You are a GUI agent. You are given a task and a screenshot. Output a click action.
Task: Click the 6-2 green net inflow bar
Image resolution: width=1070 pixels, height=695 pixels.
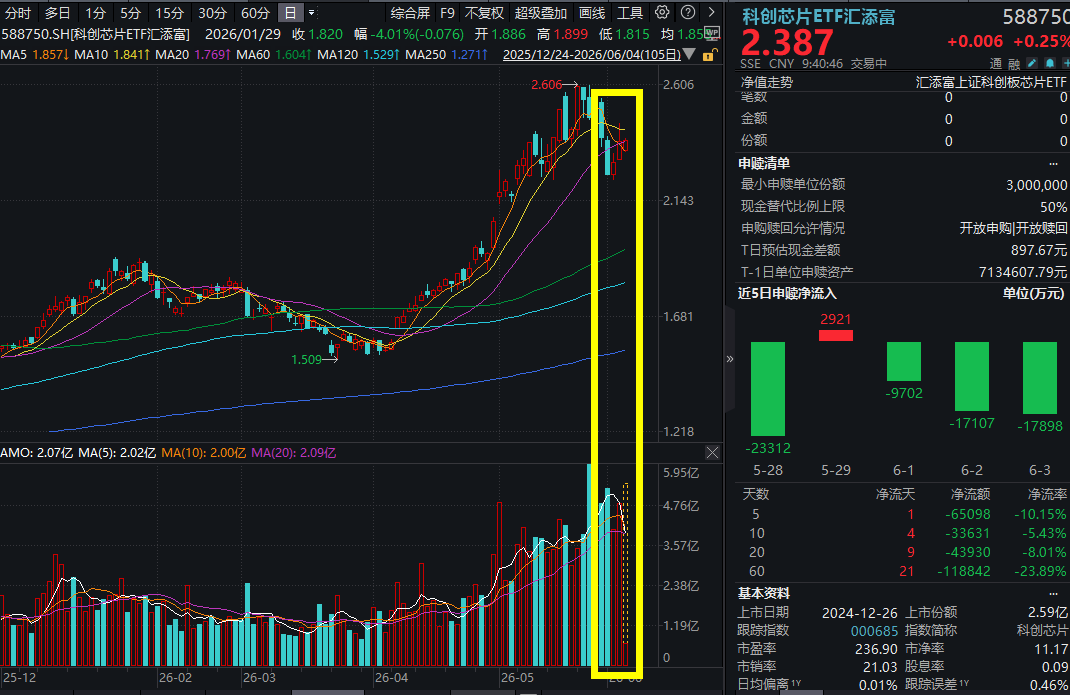tap(972, 376)
